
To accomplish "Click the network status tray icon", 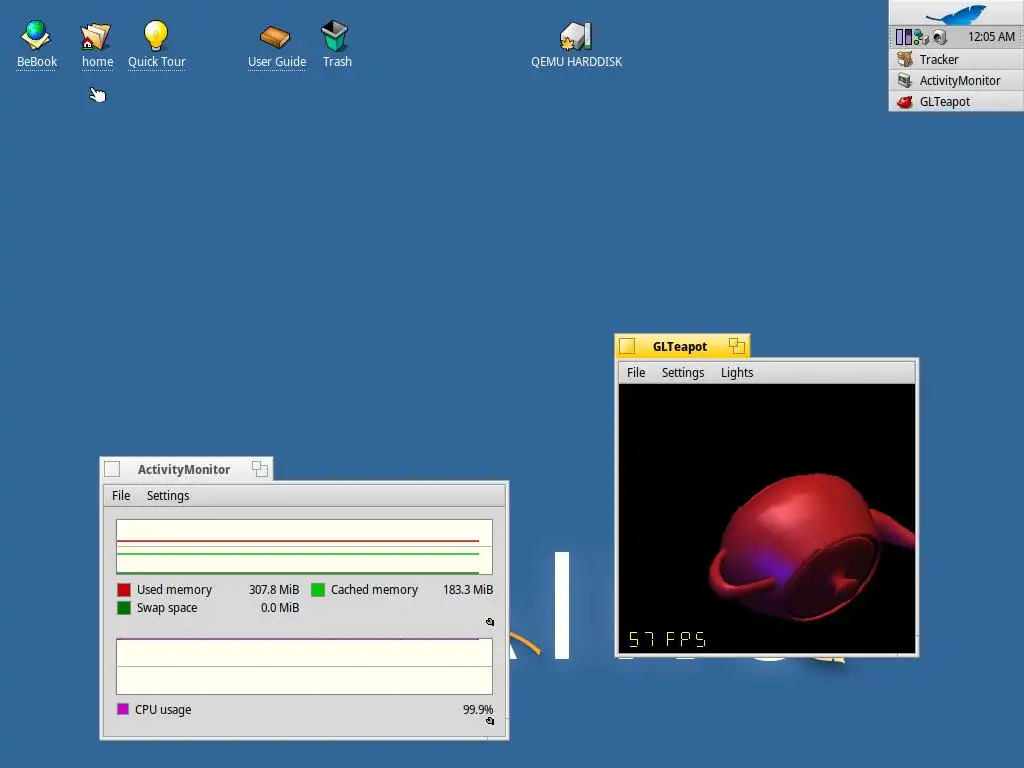I will [x=921, y=37].
